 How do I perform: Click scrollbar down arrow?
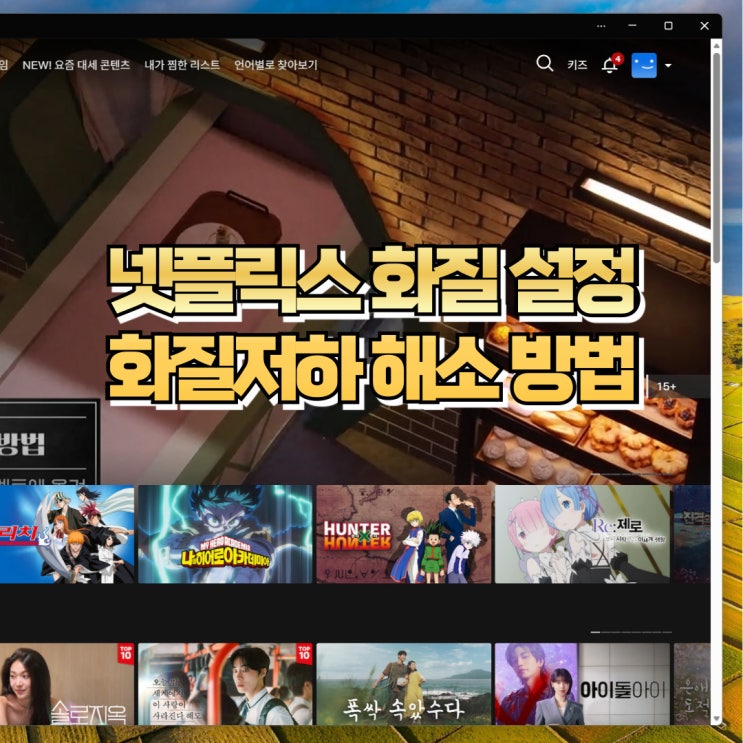pyautogui.click(x=716, y=719)
